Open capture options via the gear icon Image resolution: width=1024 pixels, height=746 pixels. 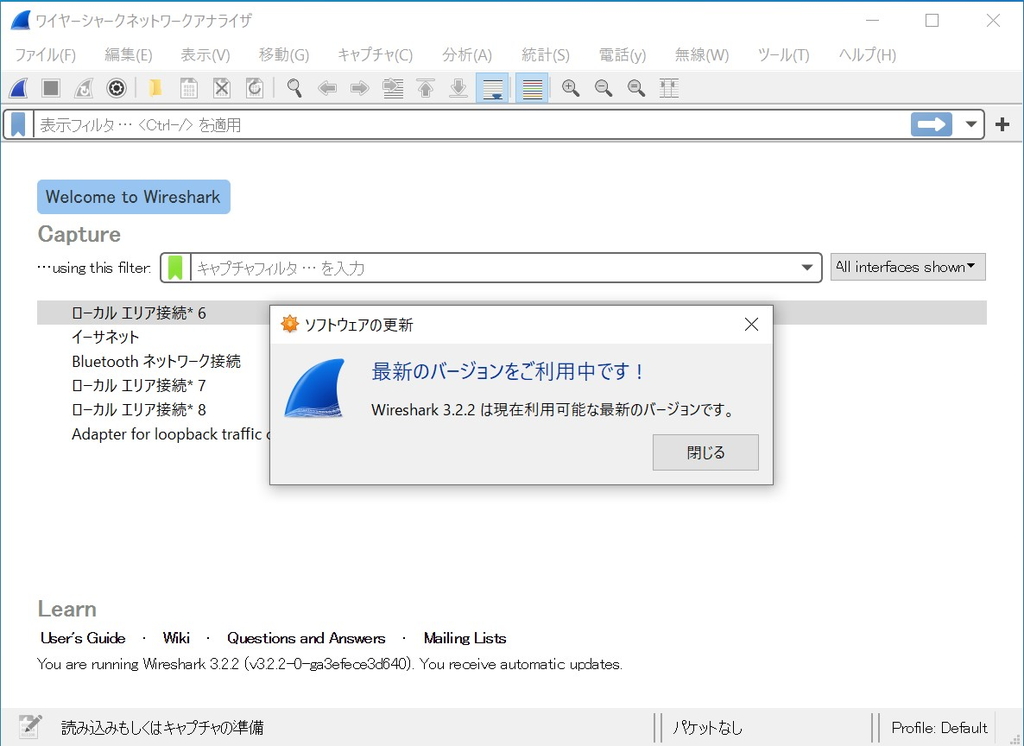(116, 88)
